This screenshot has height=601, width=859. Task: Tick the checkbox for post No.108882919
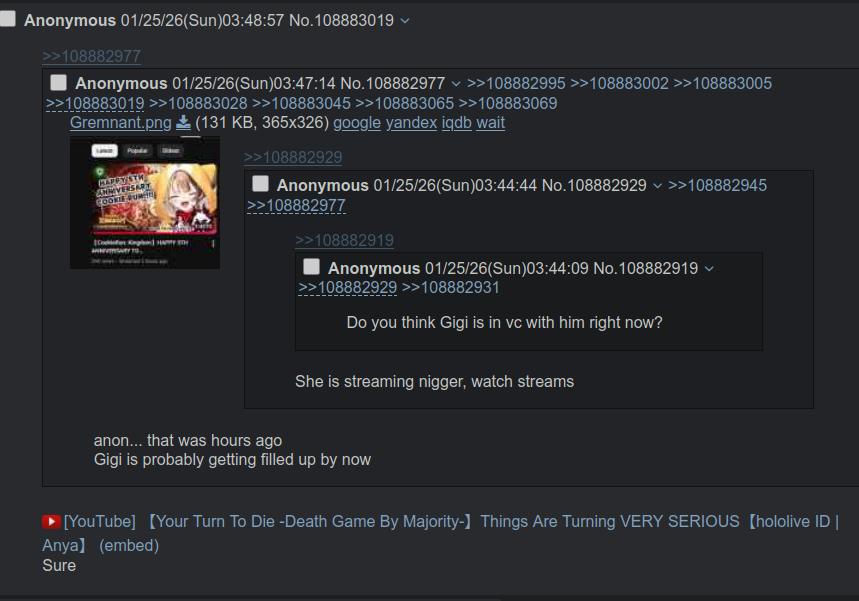click(x=311, y=267)
